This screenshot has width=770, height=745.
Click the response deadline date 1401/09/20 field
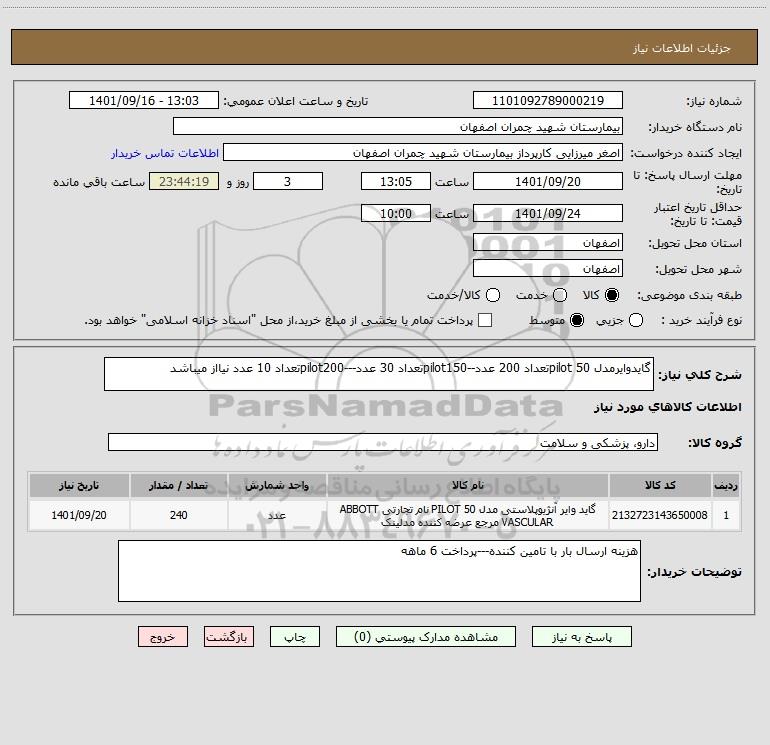548,181
